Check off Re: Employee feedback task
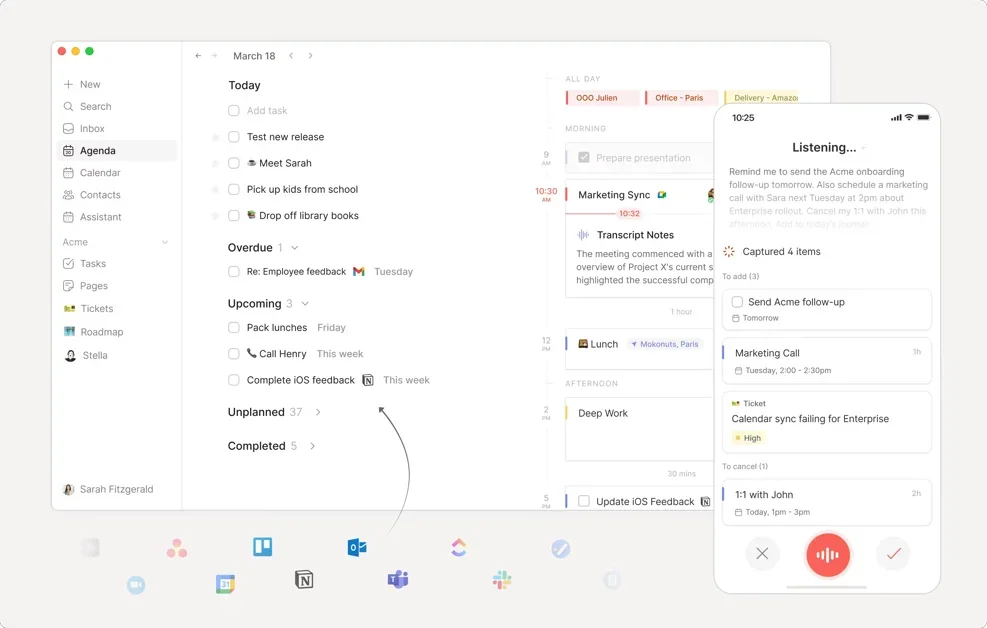Viewport: 987px width, 628px height. pyautogui.click(x=234, y=272)
